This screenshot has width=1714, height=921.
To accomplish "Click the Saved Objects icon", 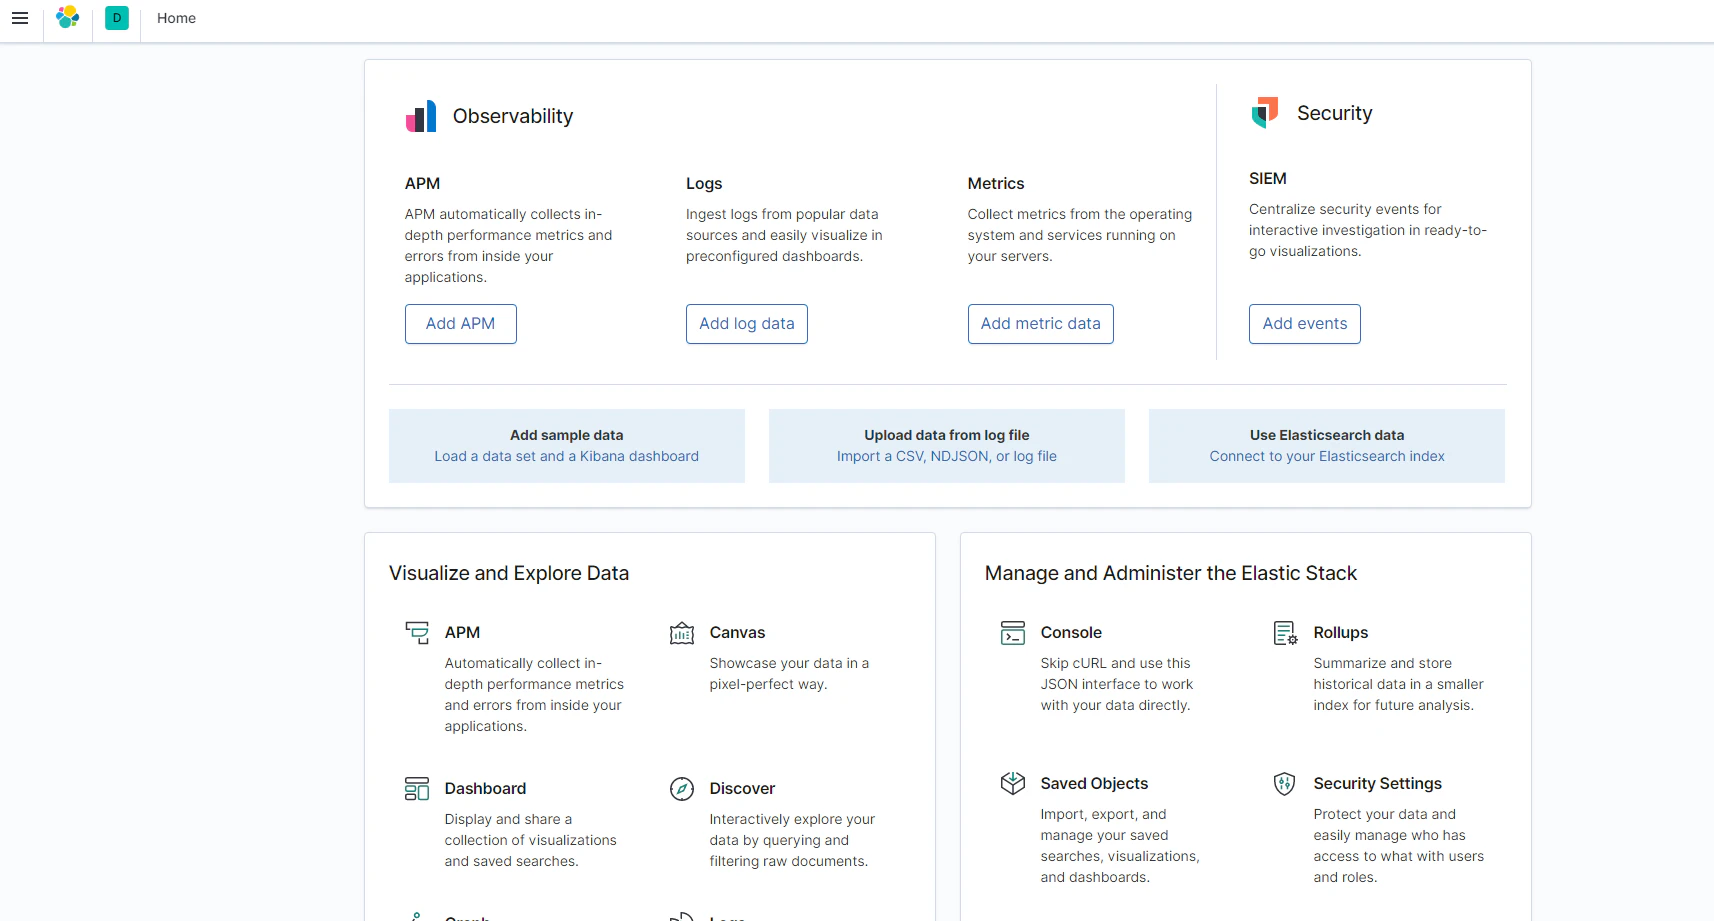I will point(1013,784).
